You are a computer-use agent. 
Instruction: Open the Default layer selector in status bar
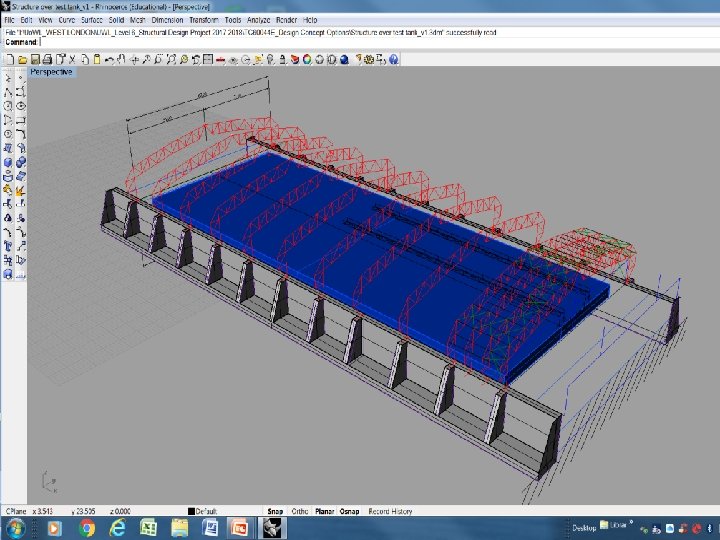click(206, 511)
